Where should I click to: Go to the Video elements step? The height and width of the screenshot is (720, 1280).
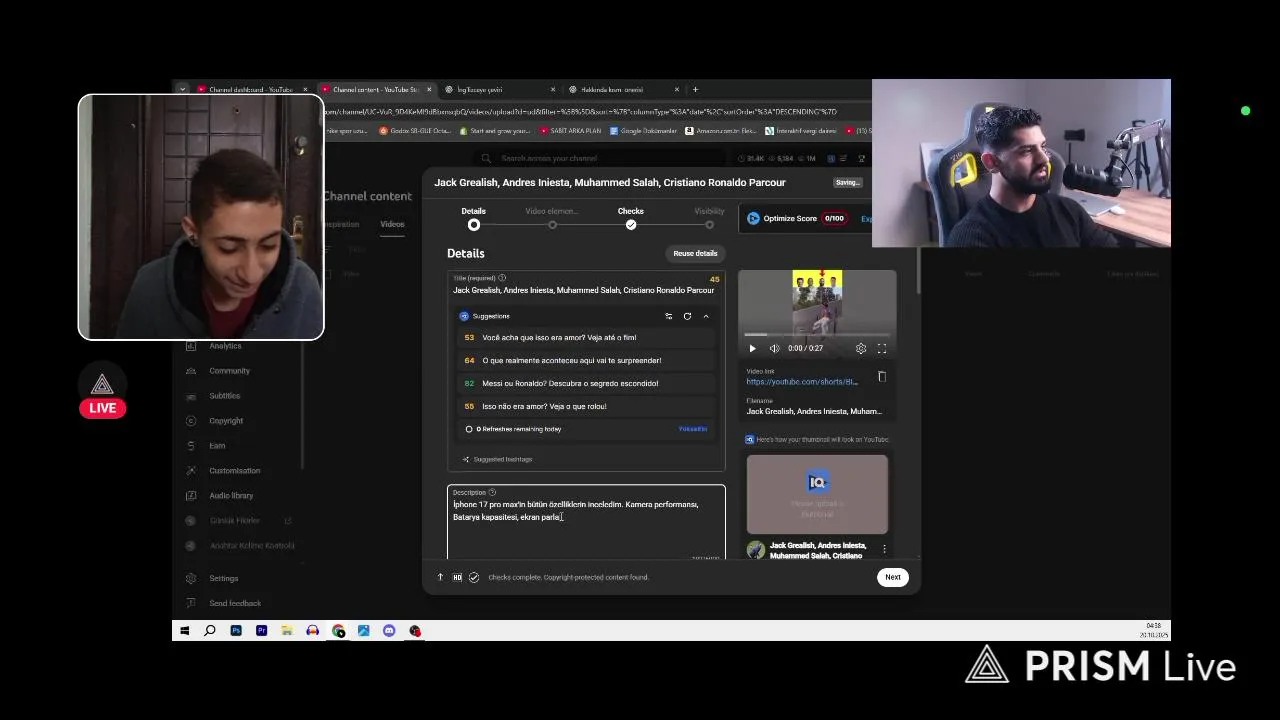pos(552,217)
